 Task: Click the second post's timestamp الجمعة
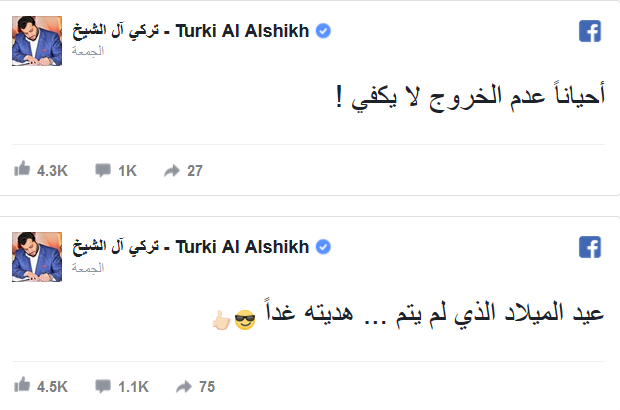[x=90, y=266]
